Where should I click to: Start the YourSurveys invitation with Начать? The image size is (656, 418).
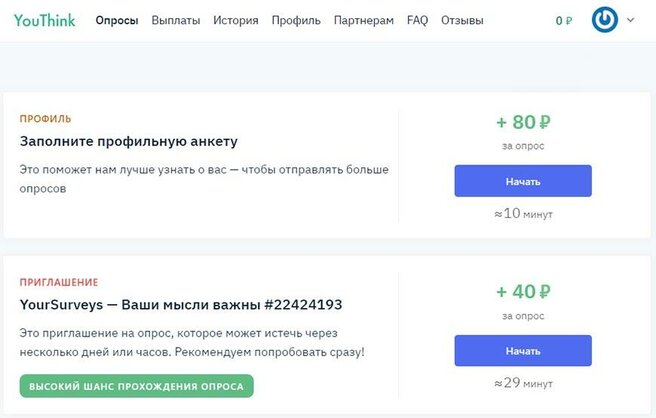tap(523, 351)
